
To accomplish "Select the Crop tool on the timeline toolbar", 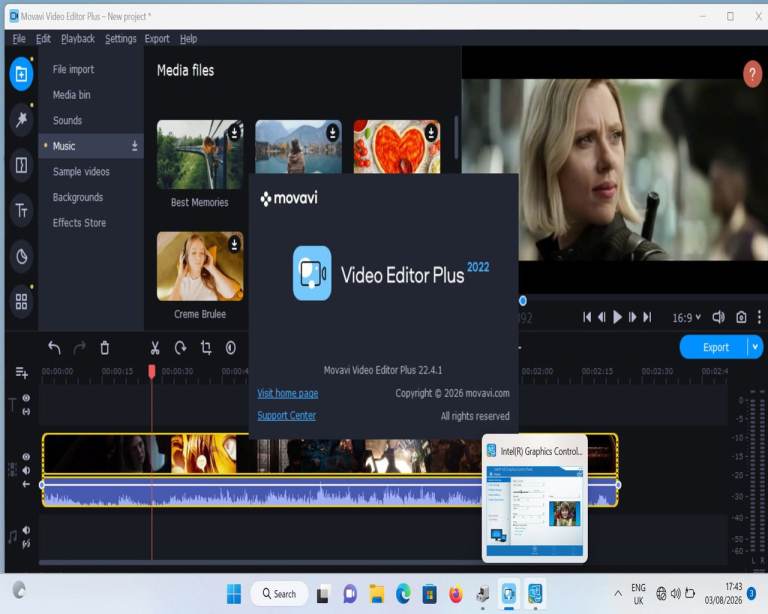I will [206, 348].
